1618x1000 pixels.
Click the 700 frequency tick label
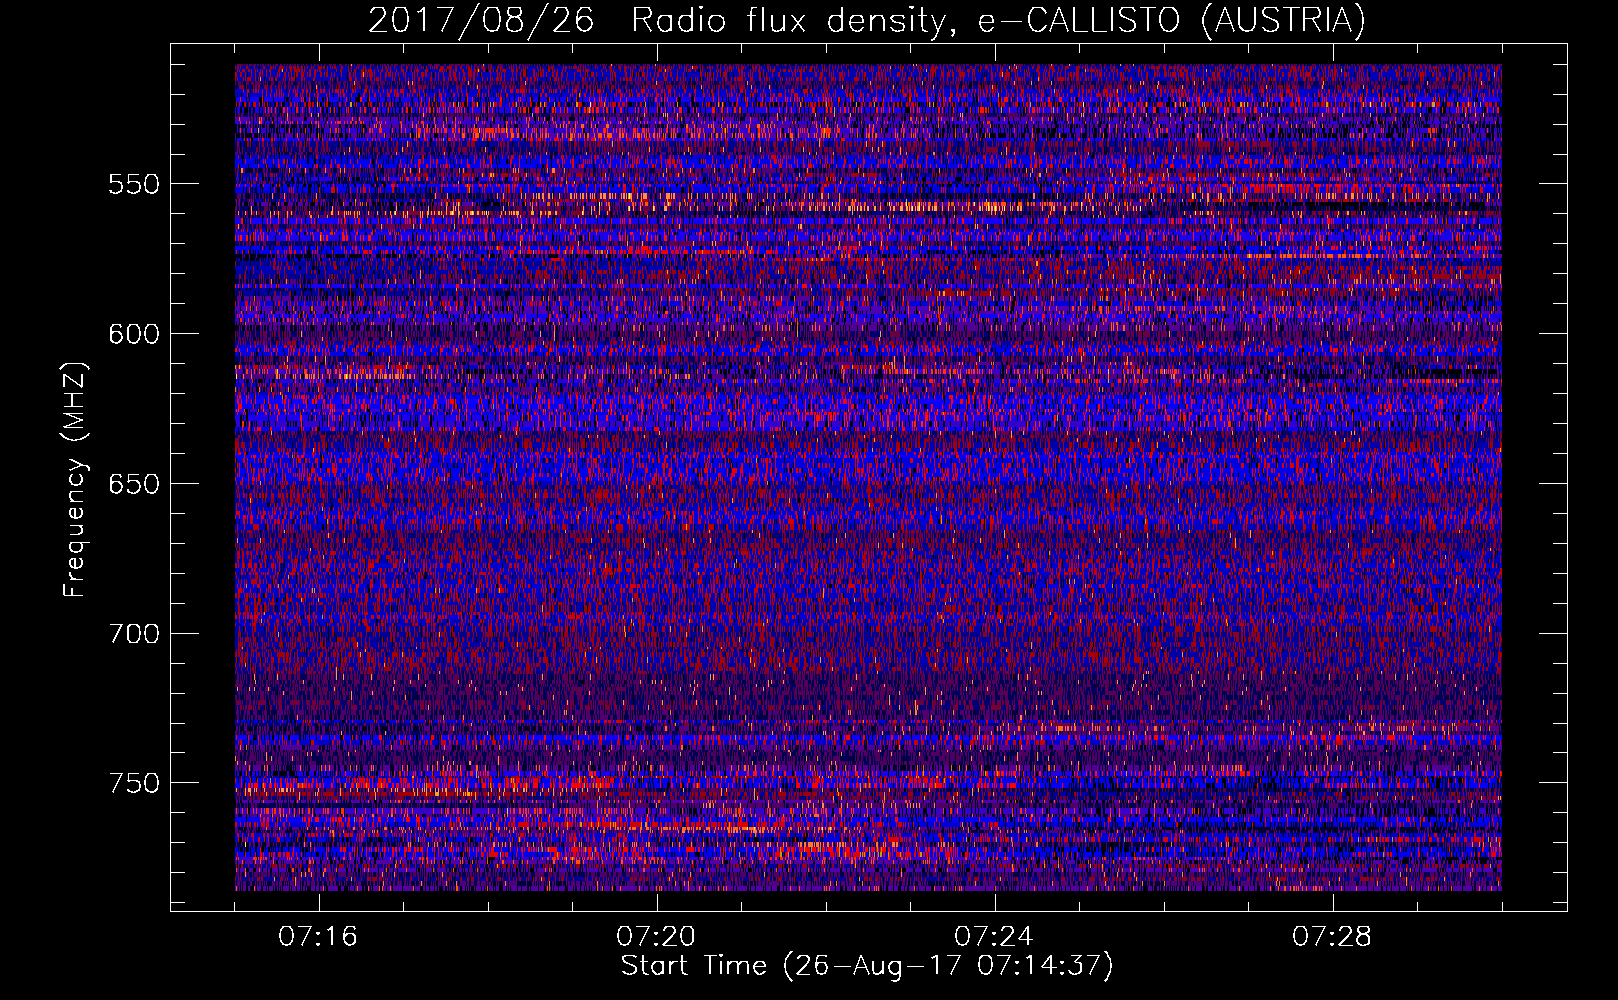tap(134, 634)
